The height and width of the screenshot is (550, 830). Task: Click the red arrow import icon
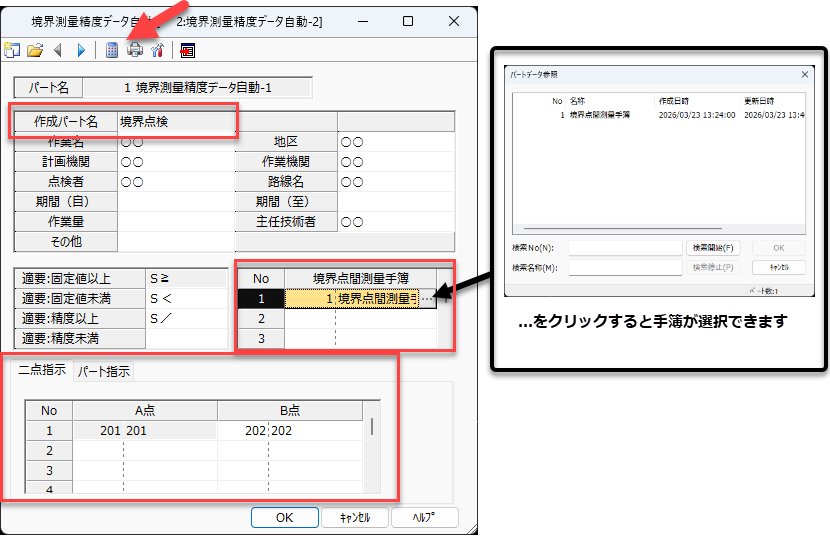(187, 50)
